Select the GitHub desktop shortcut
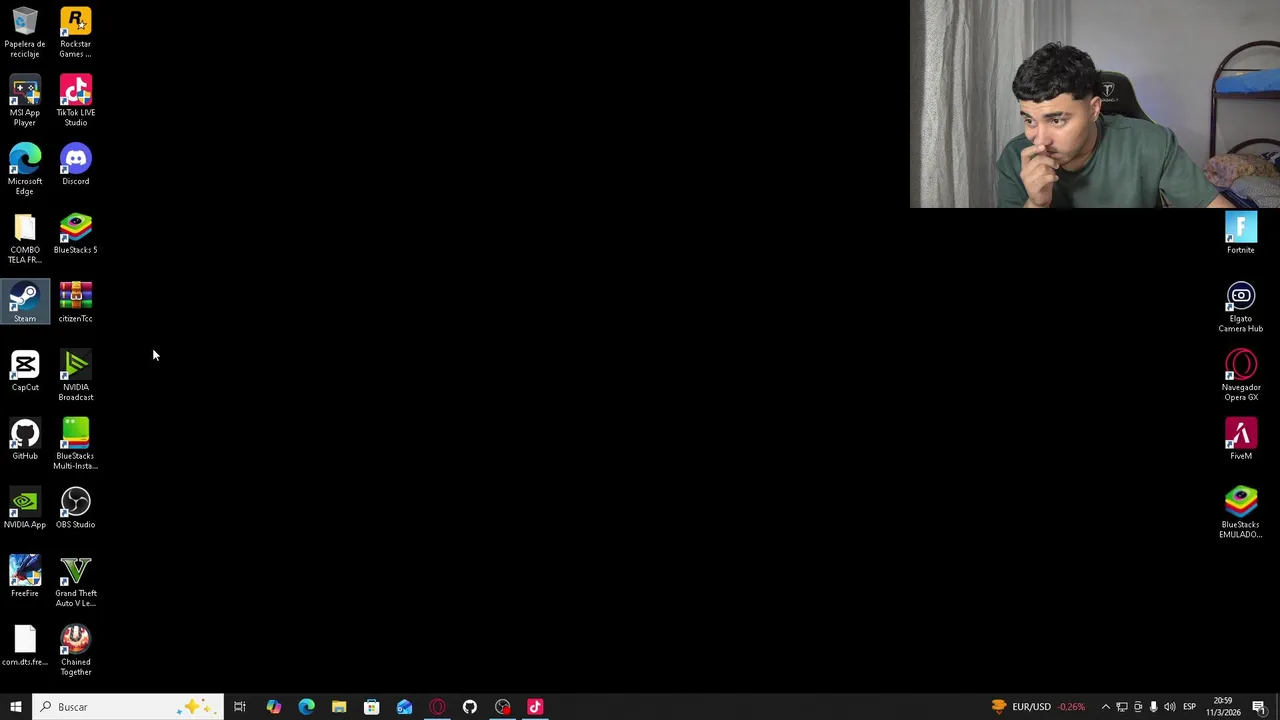1280x720 pixels. click(25, 441)
